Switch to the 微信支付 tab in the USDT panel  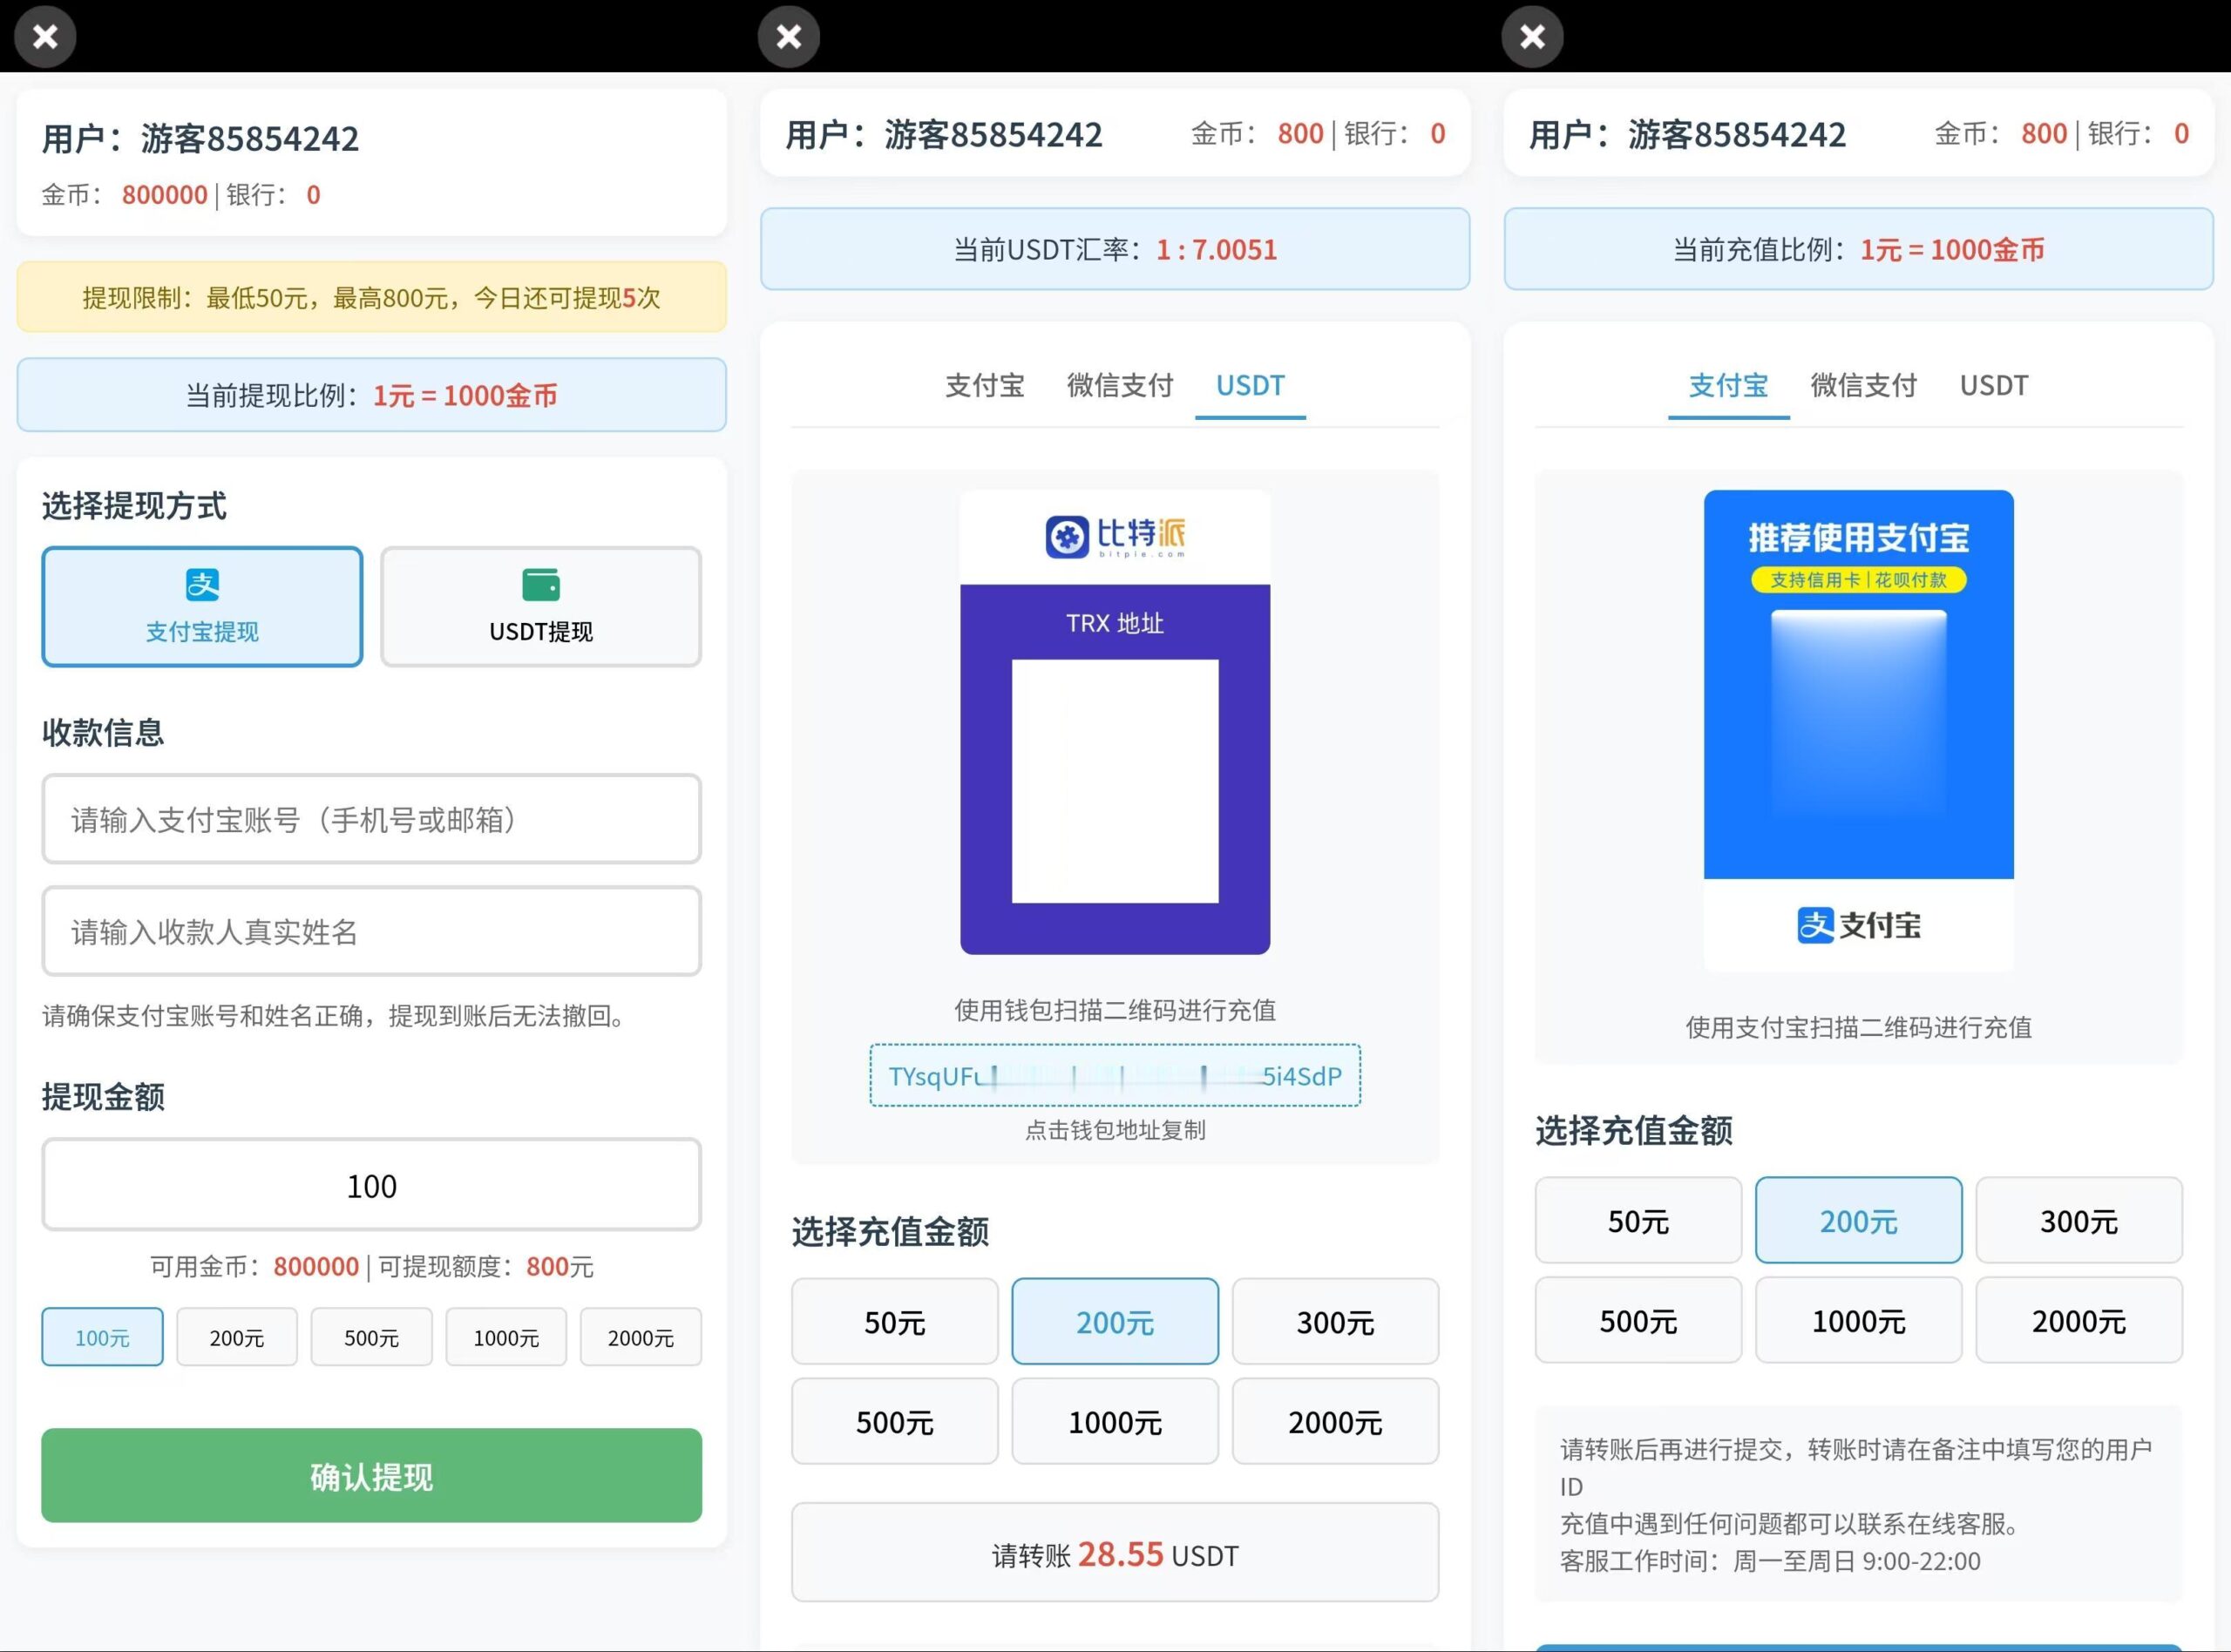[1118, 386]
